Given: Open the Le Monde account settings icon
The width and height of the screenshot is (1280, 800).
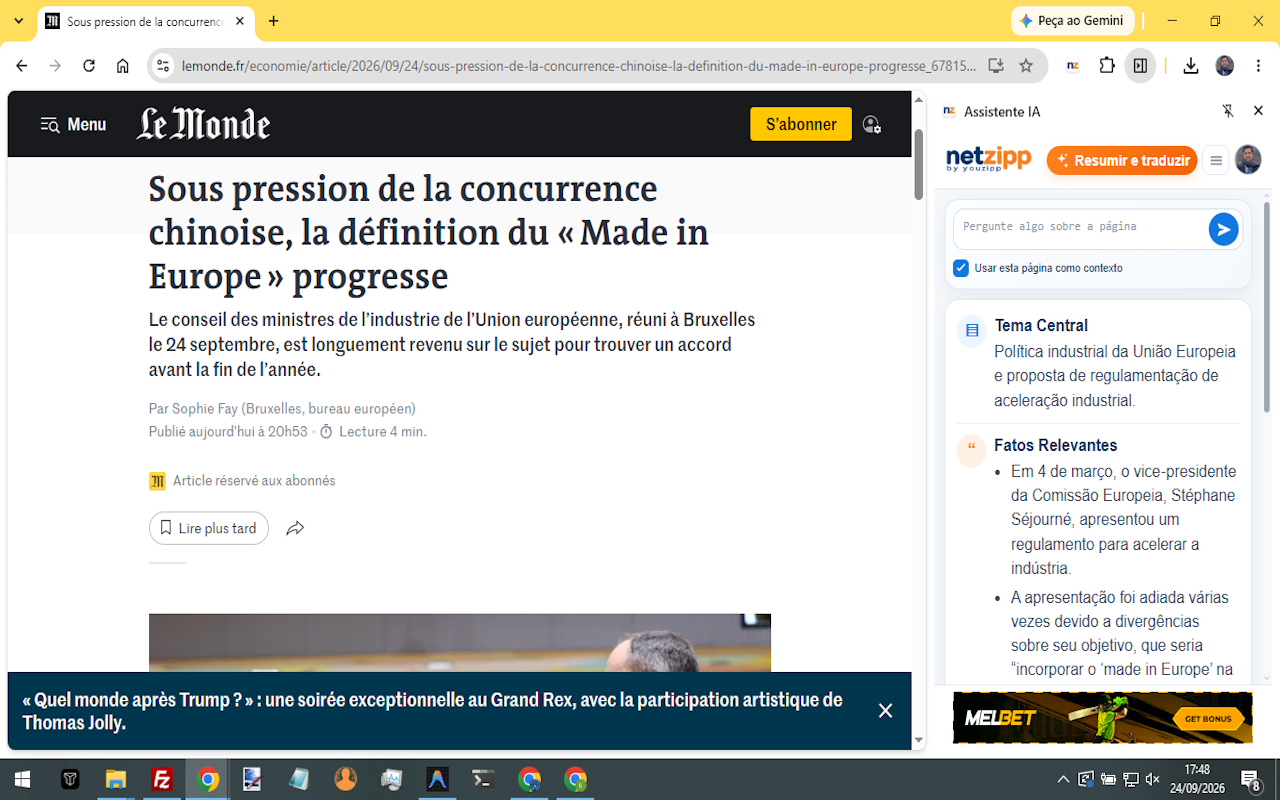Looking at the screenshot, I should point(872,125).
